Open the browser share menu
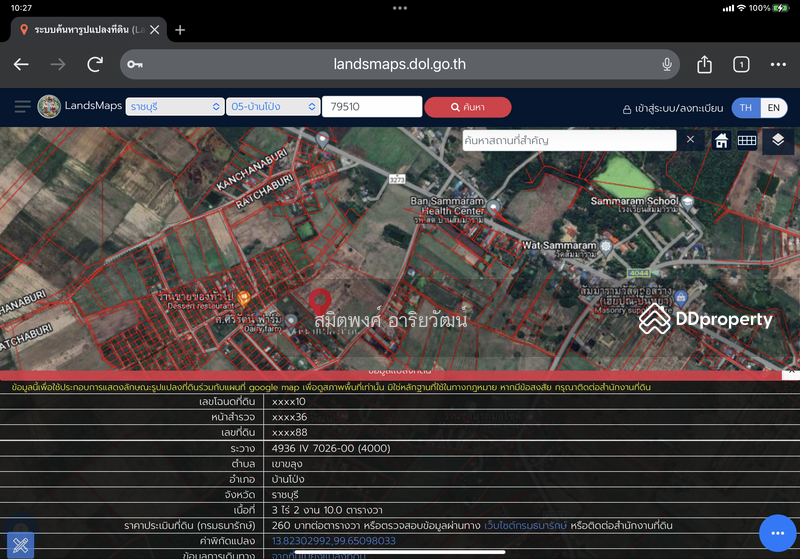Viewport: 800px width, 559px height. (x=704, y=64)
